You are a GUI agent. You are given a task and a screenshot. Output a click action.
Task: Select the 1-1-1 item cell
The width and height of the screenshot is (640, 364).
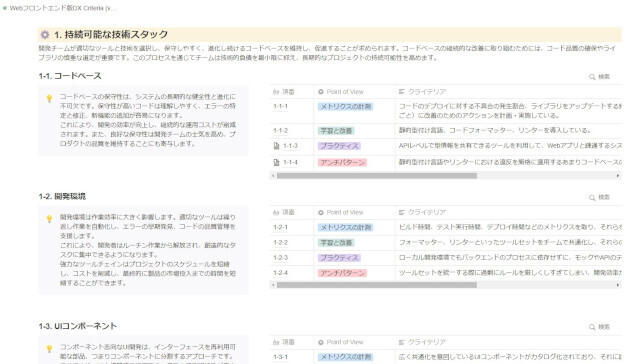281,107
